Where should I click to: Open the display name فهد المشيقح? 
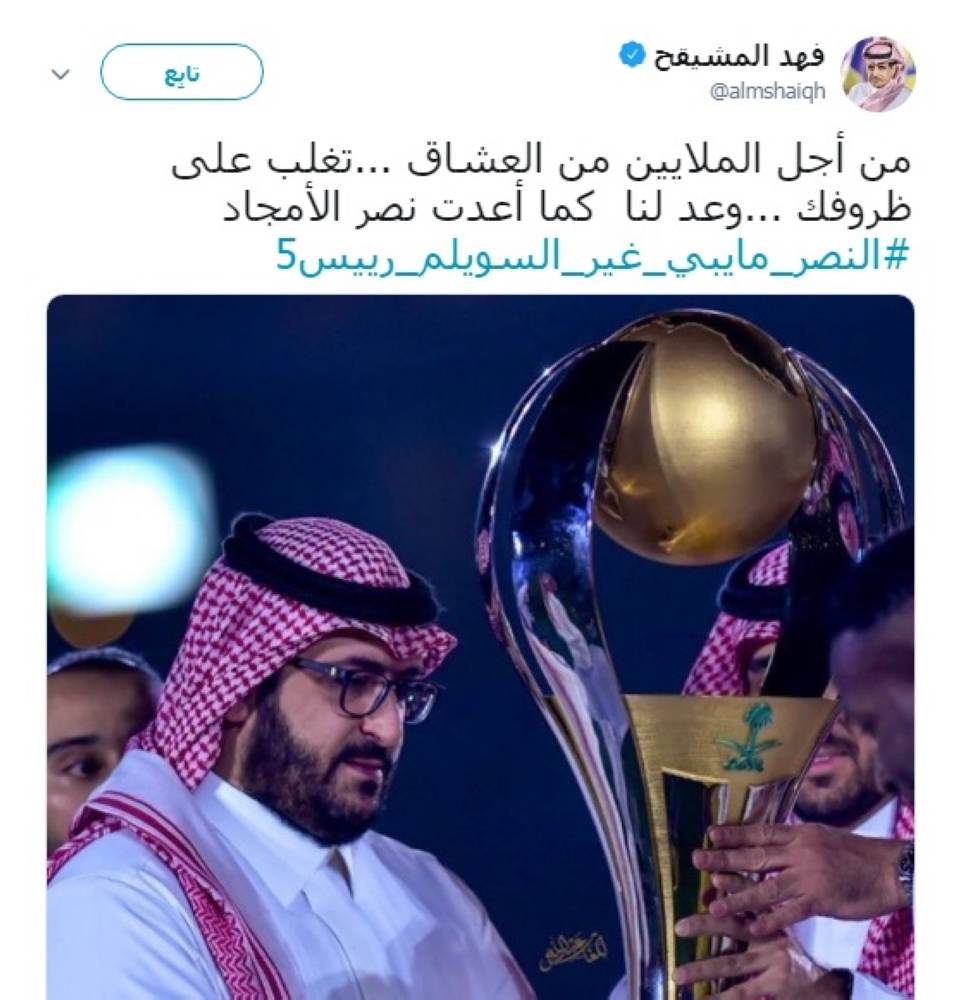click(739, 57)
